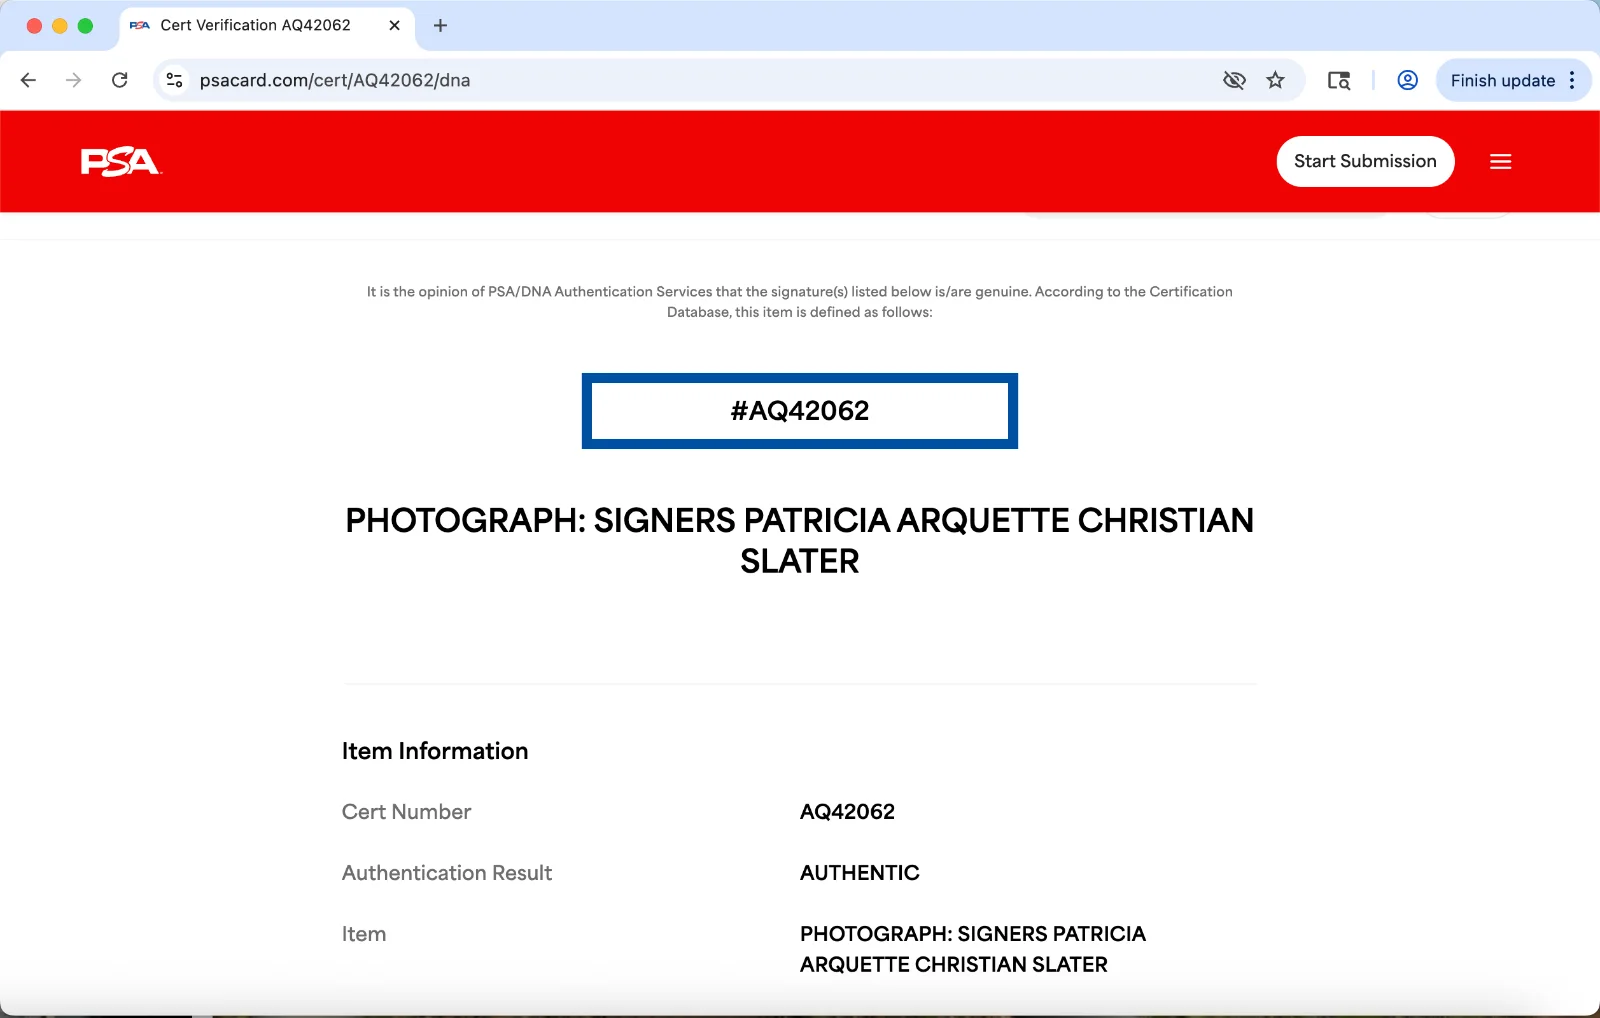Click the large PHOTOGRAPH: SIGNERS title heading

click(x=800, y=541)
